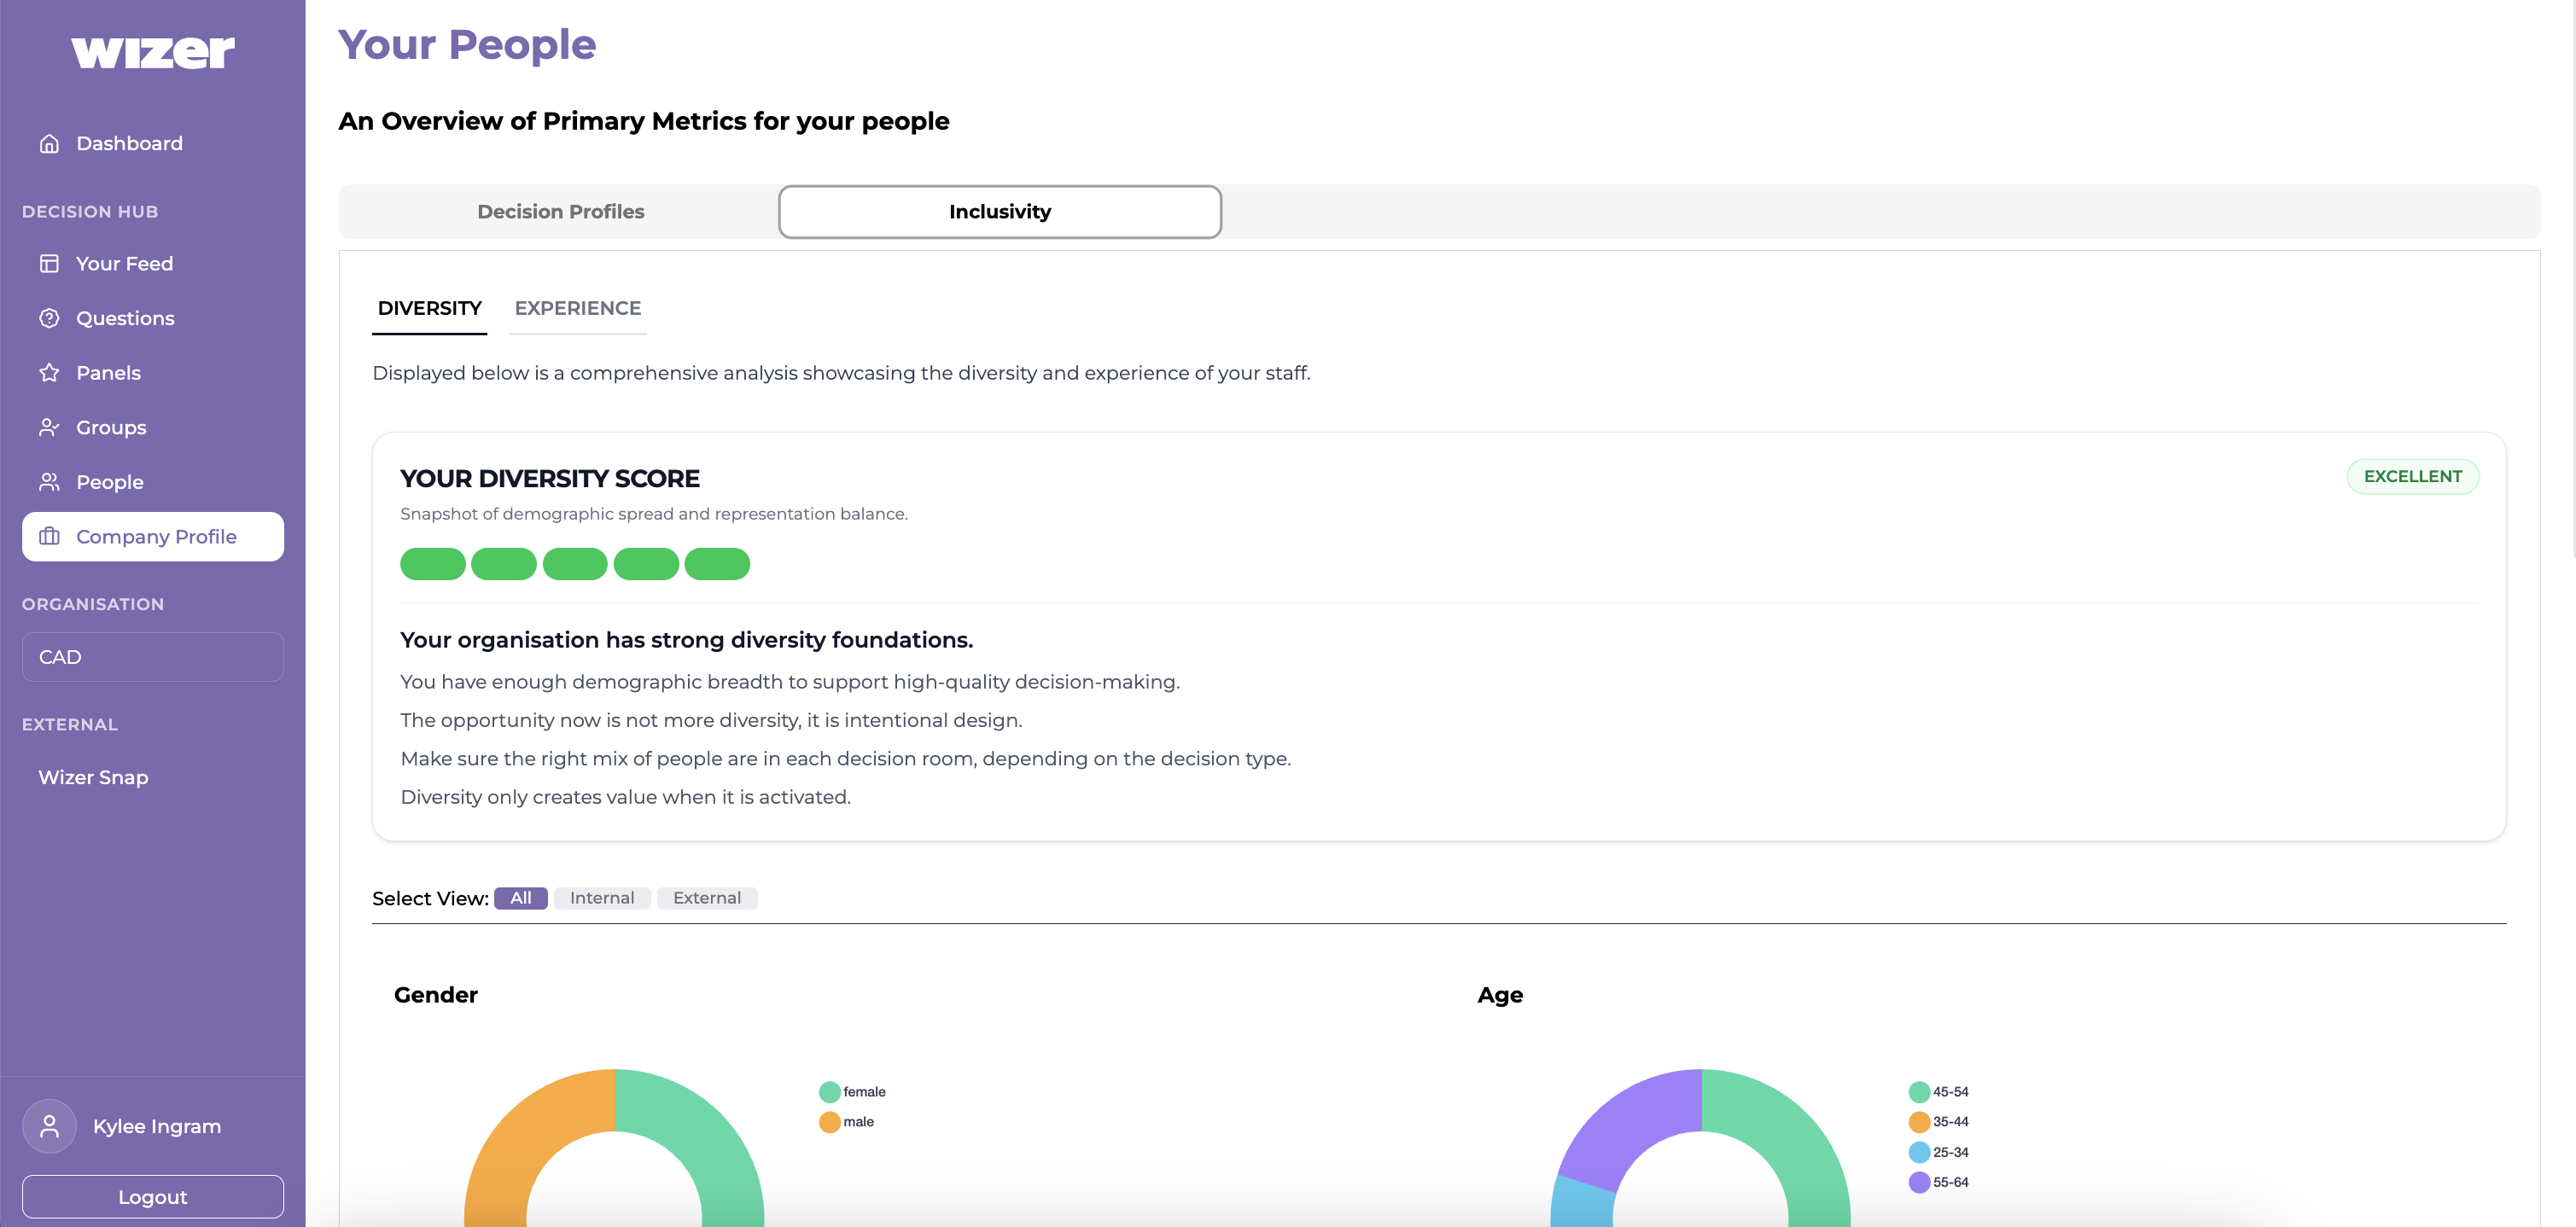2576x1227 pixels.
Task: Click the EXCELLENT score badge
Action: click(2411, 477)
